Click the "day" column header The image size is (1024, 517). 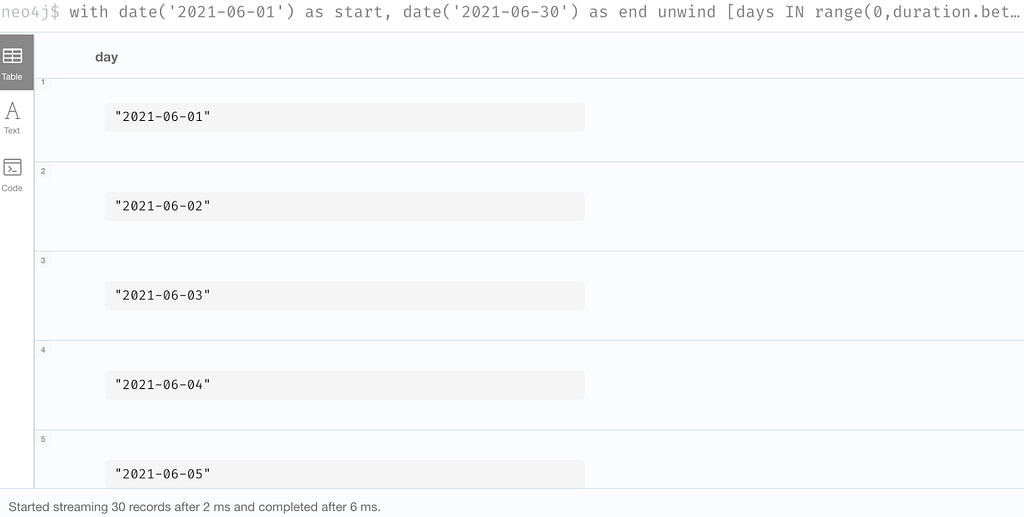tap(106, 57)
